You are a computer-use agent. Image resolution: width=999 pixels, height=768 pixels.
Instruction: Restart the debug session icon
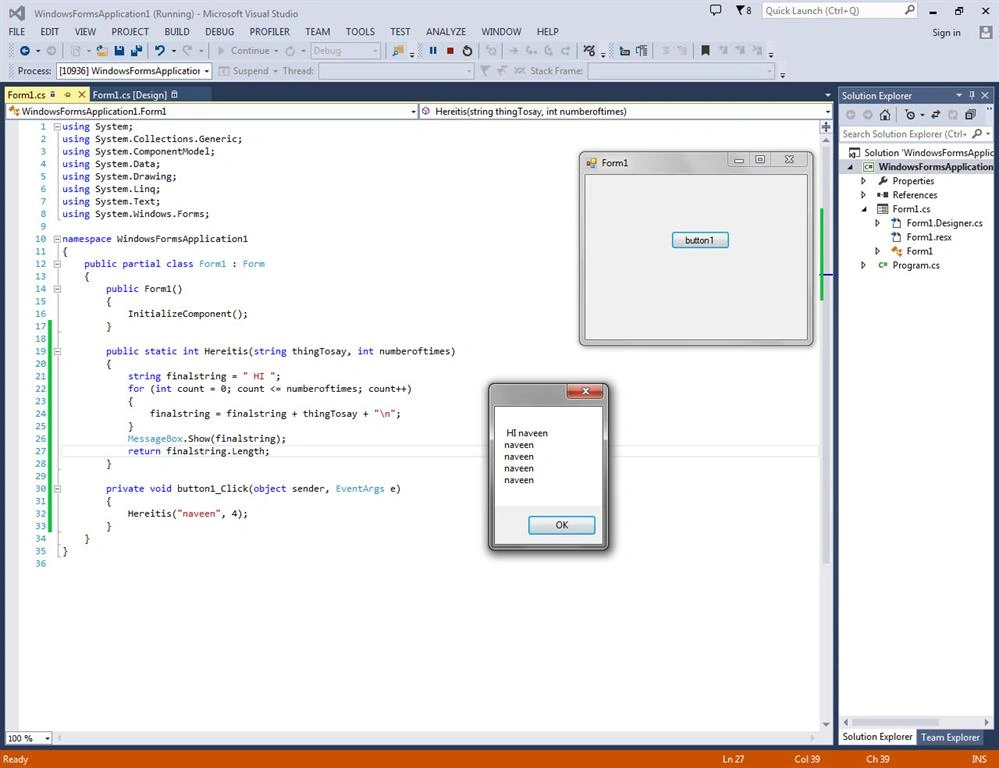468,51
